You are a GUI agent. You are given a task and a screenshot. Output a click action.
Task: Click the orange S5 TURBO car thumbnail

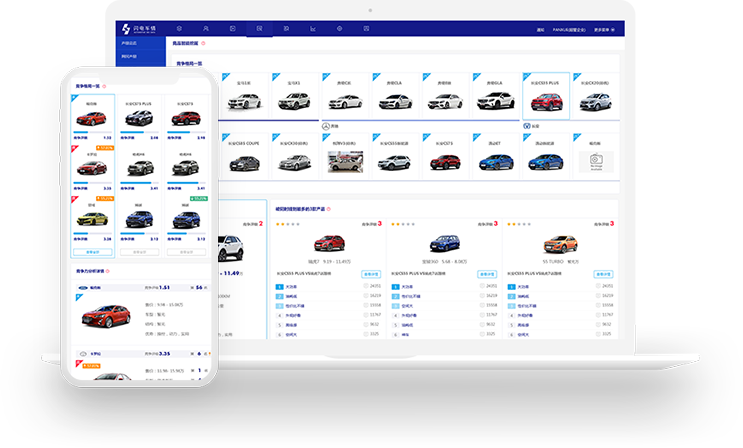pos(560,243)
